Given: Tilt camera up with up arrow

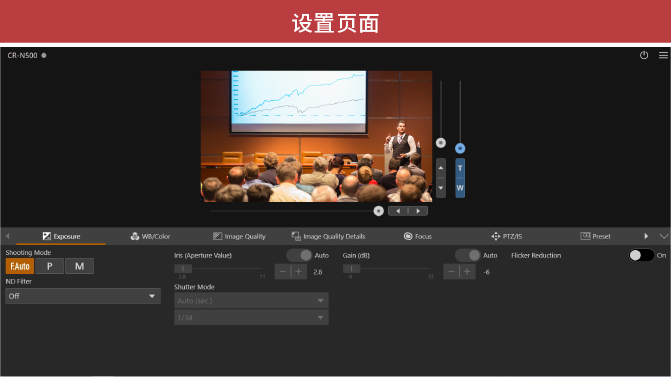Looking at the screenshot, I should [x=441, y=168].
